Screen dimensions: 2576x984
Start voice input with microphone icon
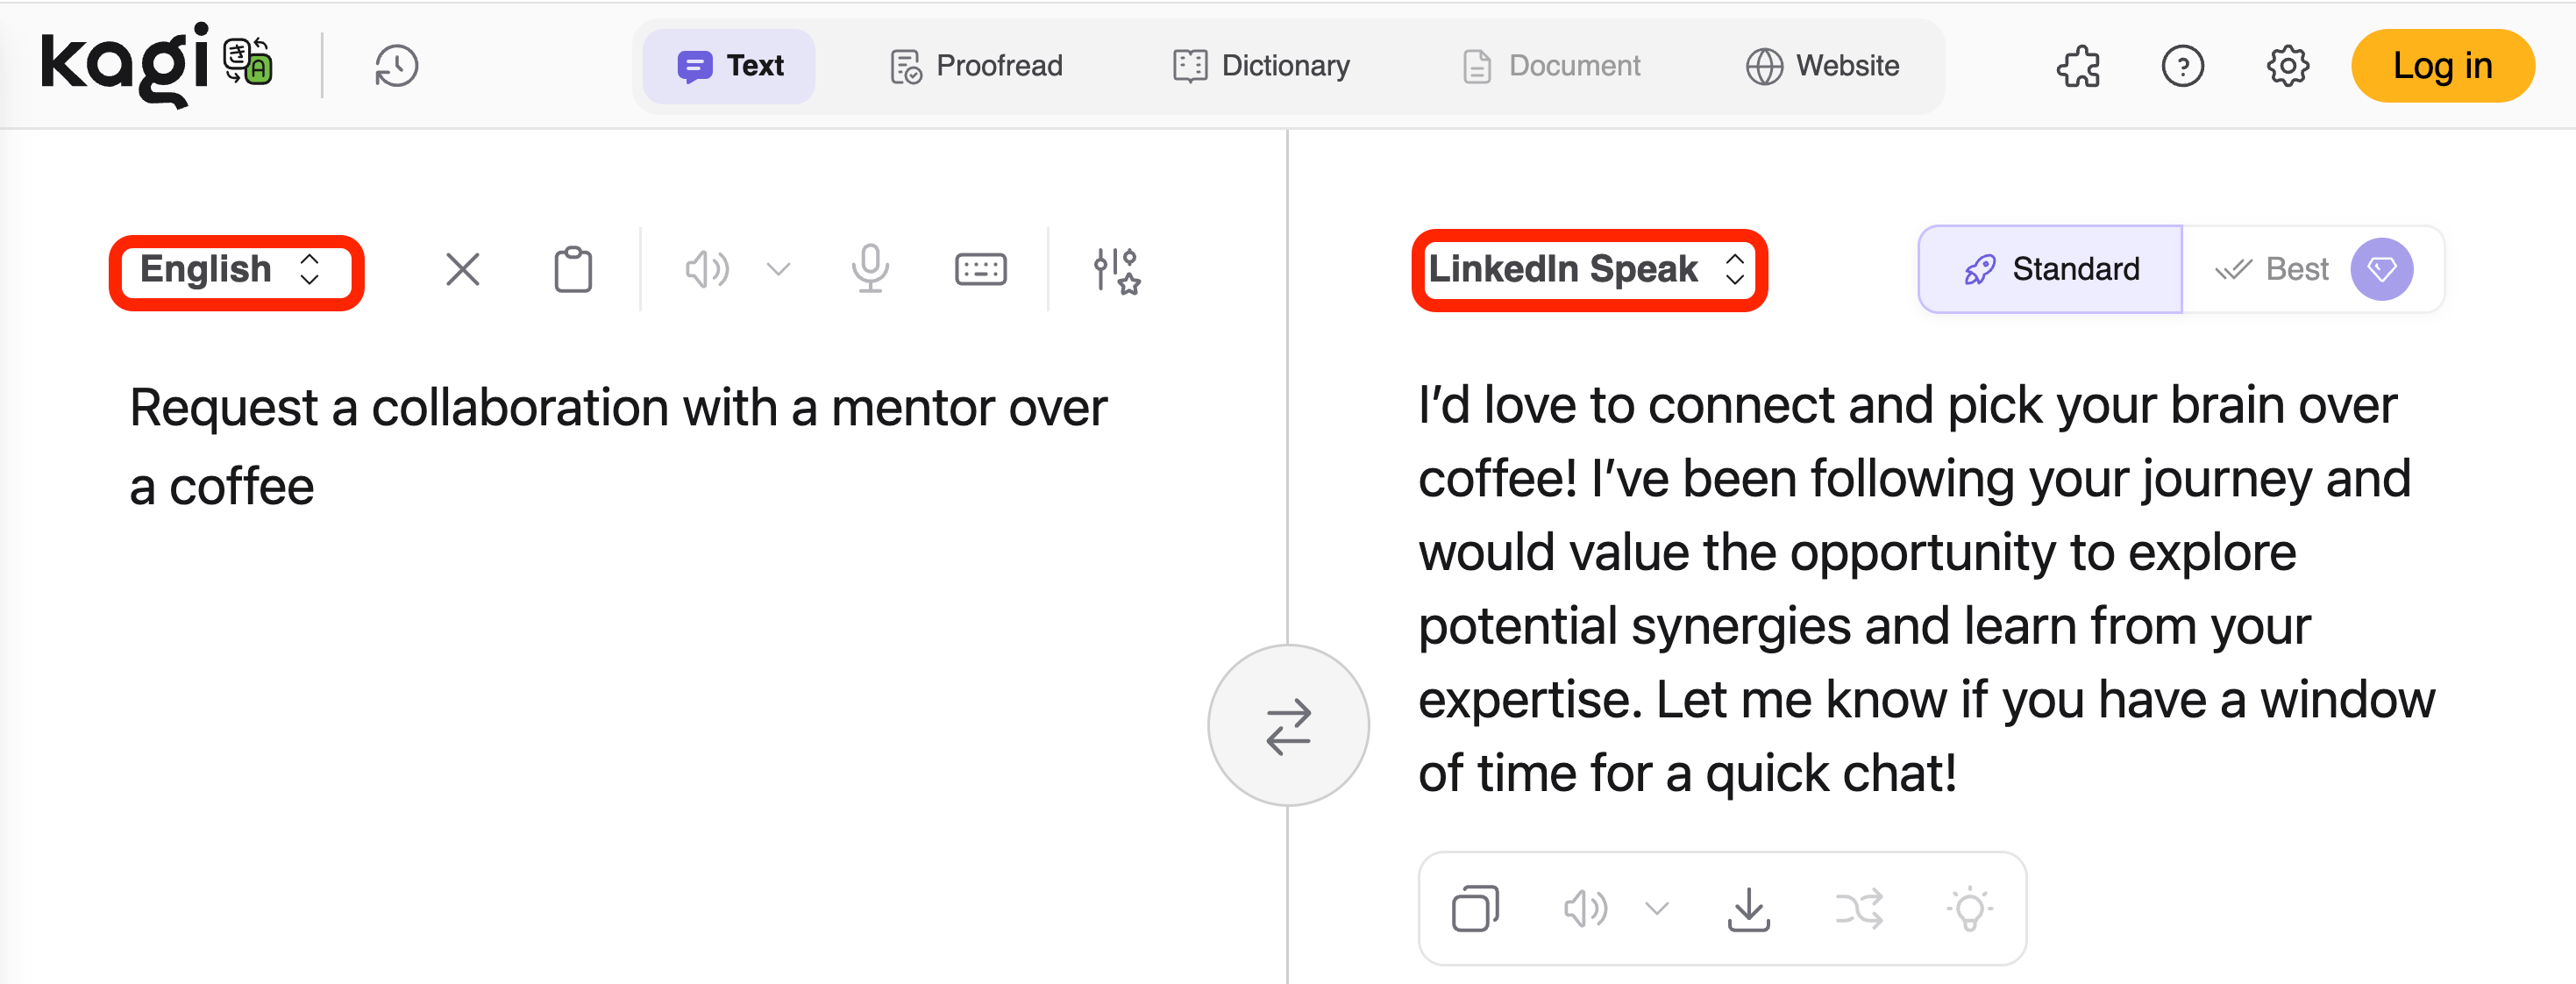[x=870, y=269]
